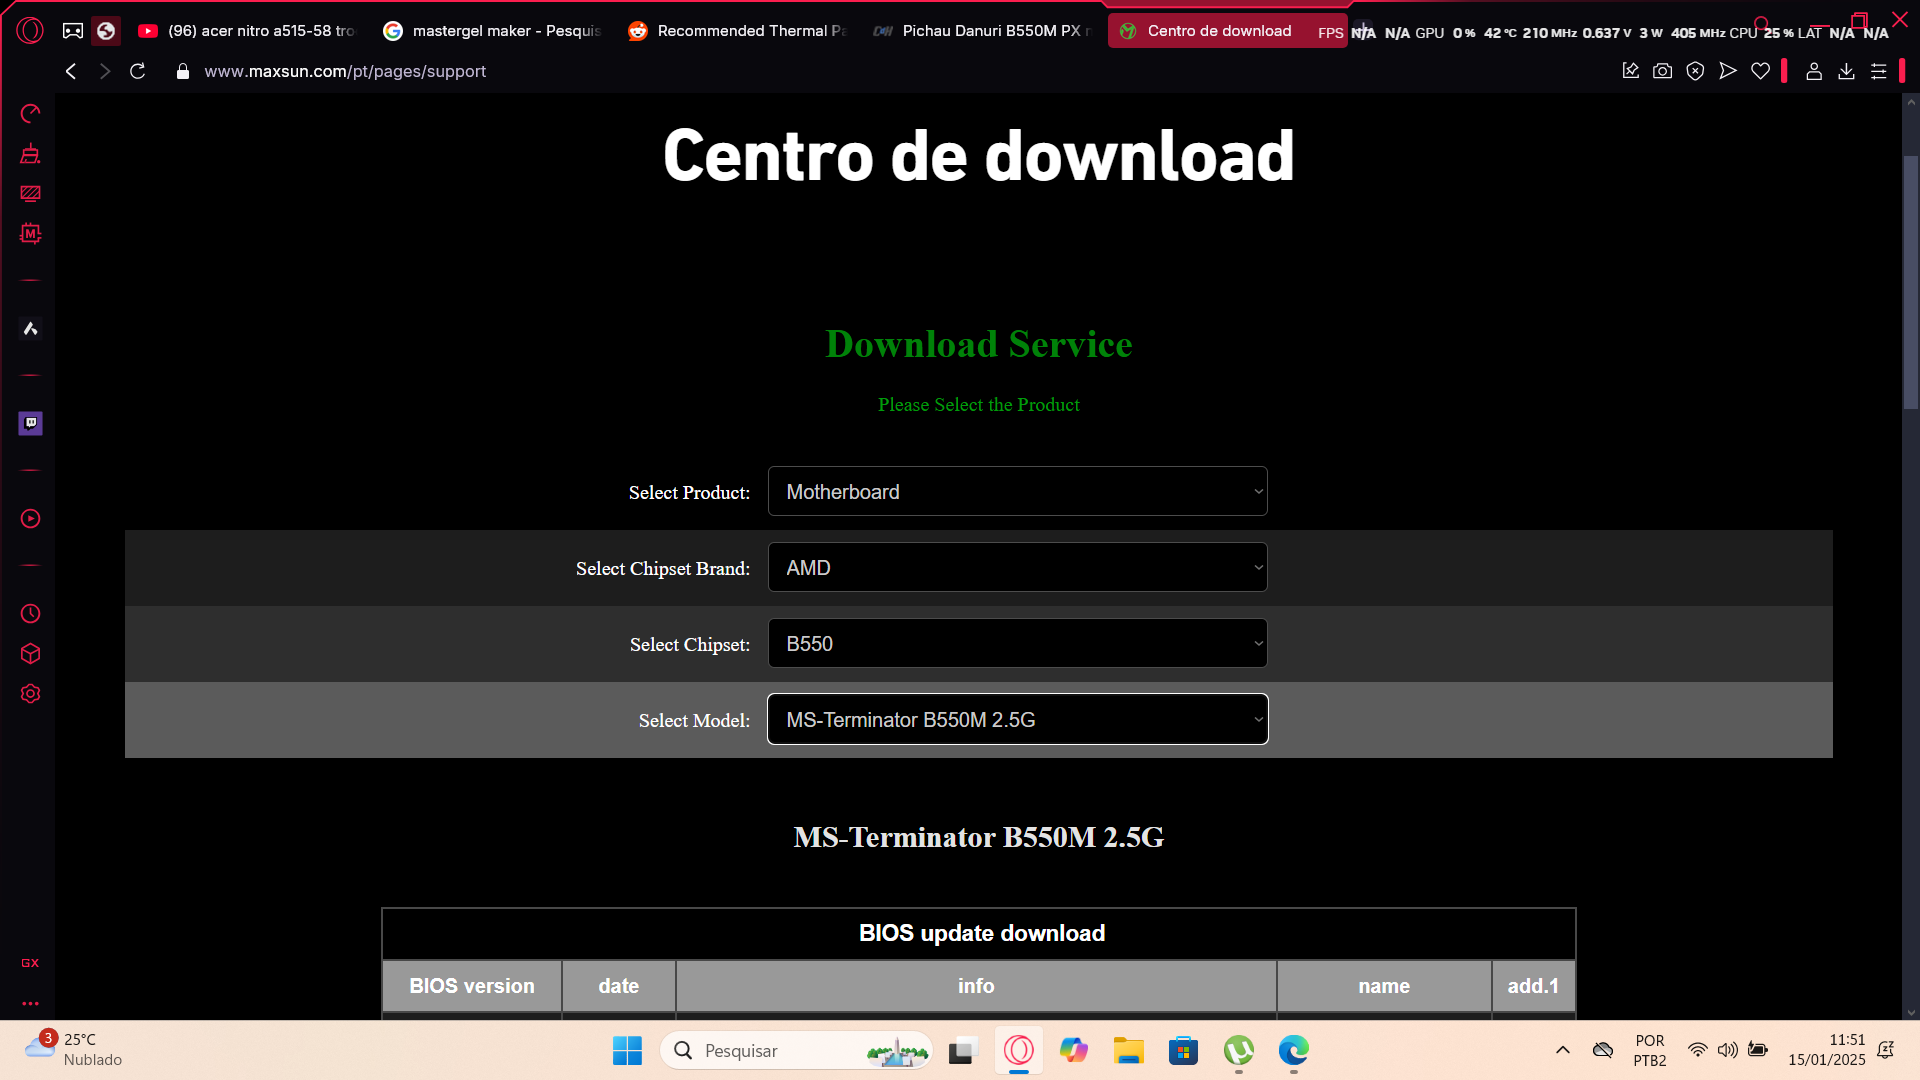Viewport: 1920px width, 1080px height.
Task: Open sidebar striped monitor panel icon
Action: tap(30, 193)
